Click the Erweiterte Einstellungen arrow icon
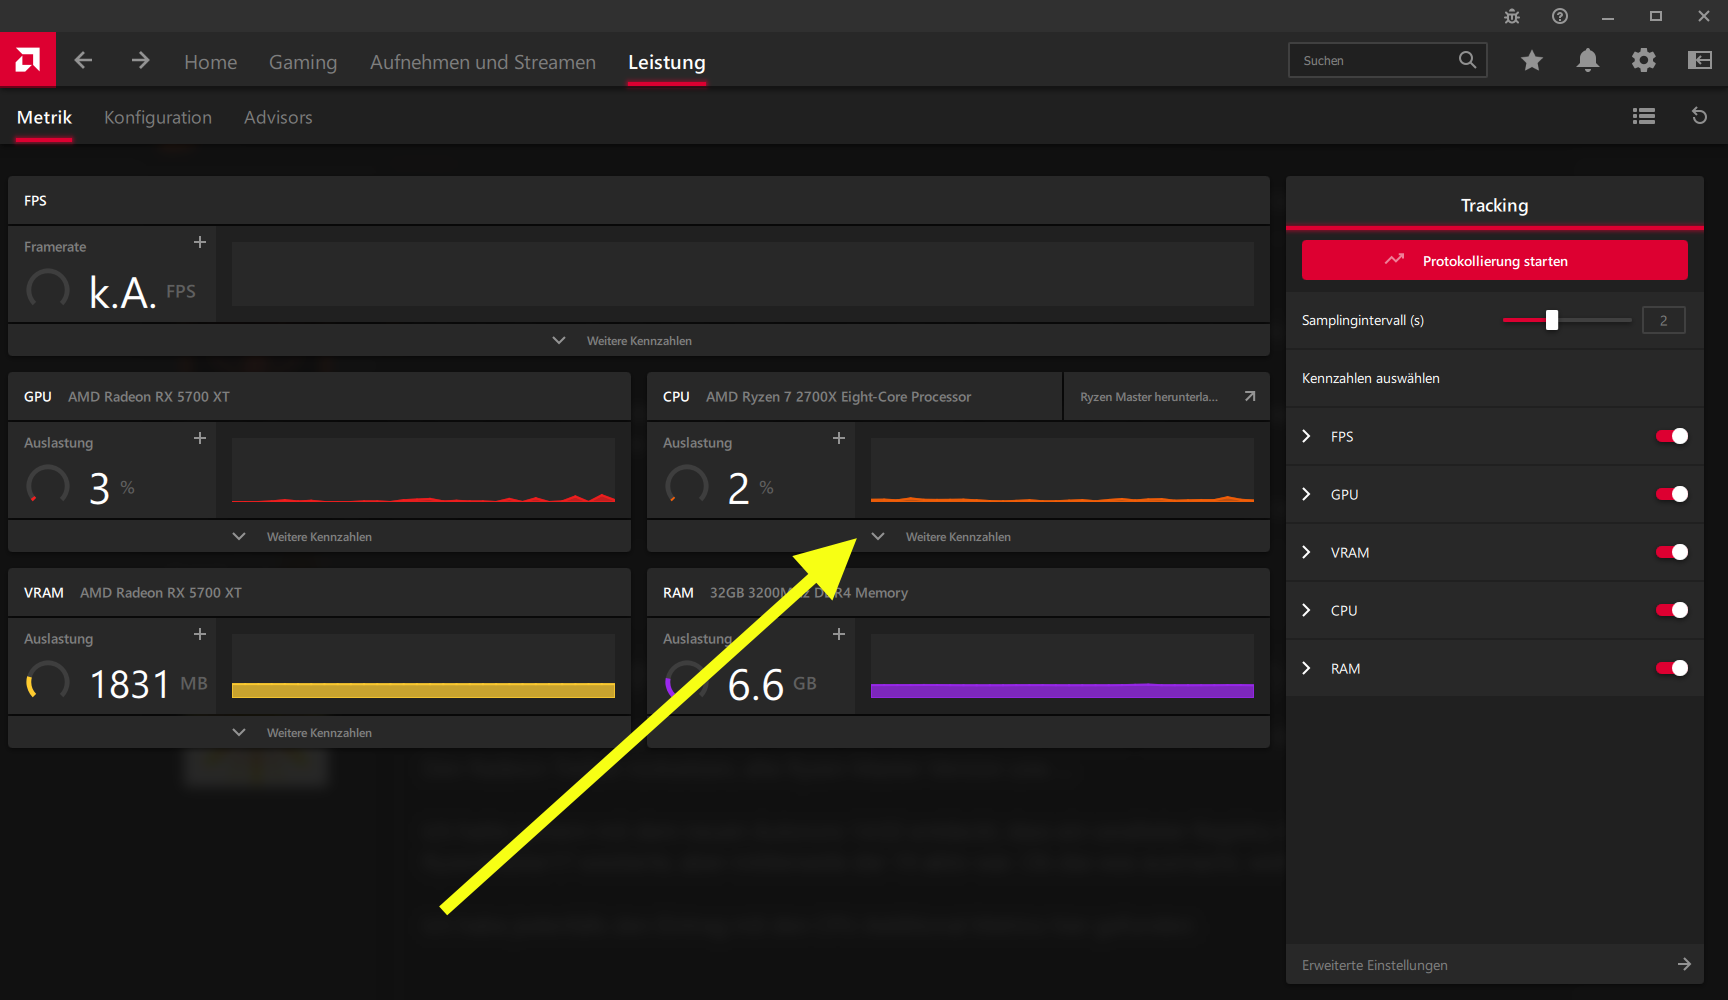 tap(1684, 964)
